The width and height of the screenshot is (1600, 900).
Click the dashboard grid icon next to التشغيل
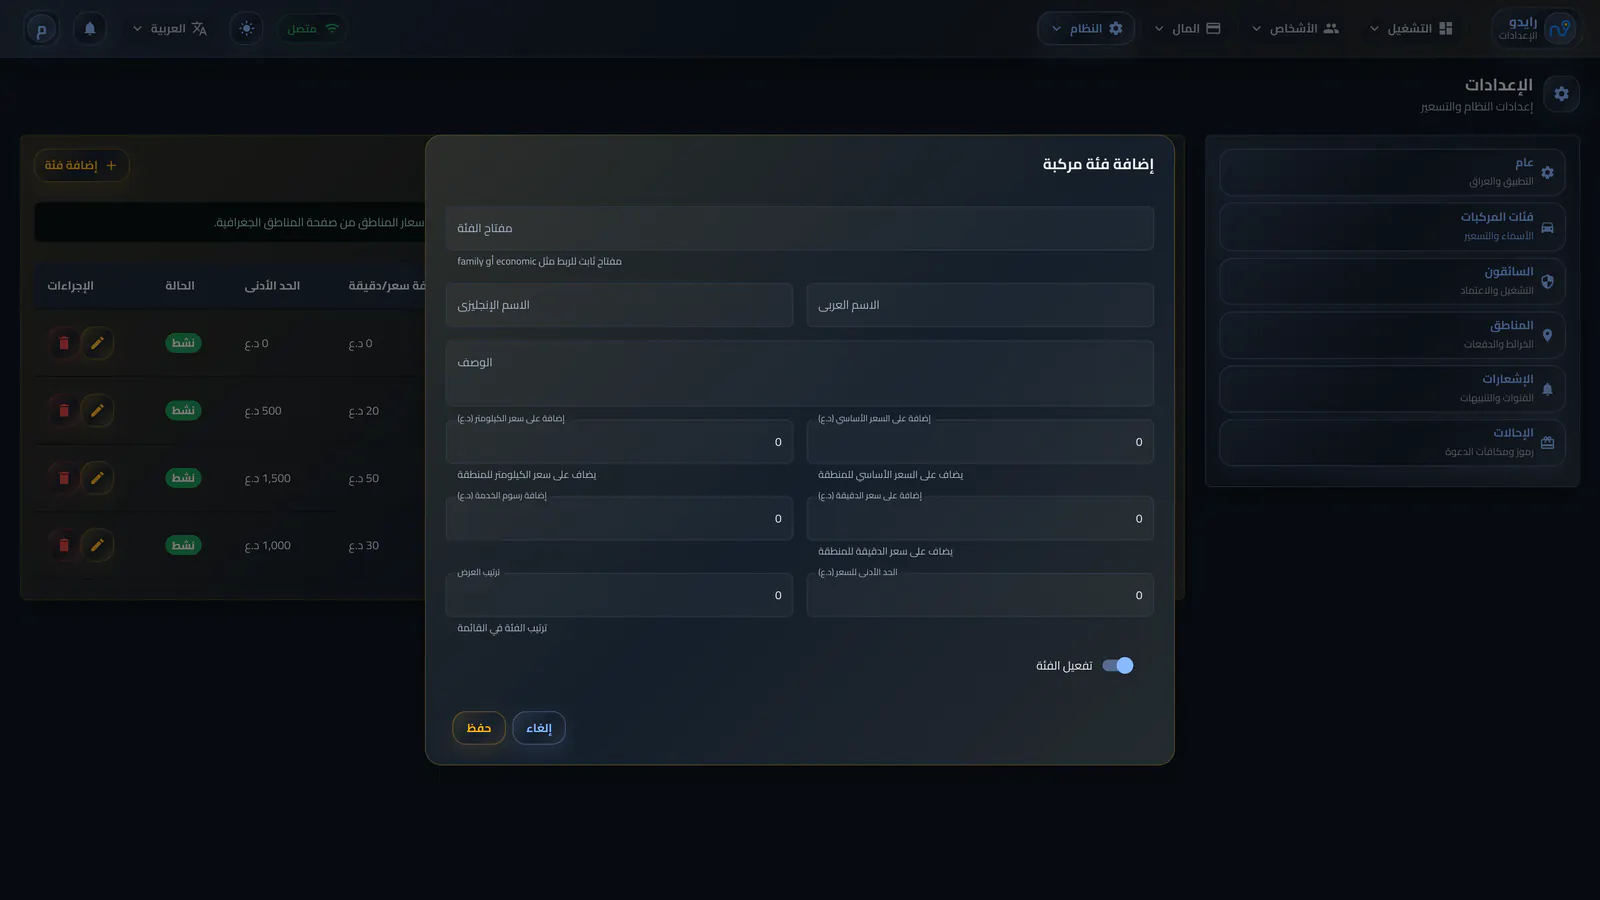pos(1446,29)
